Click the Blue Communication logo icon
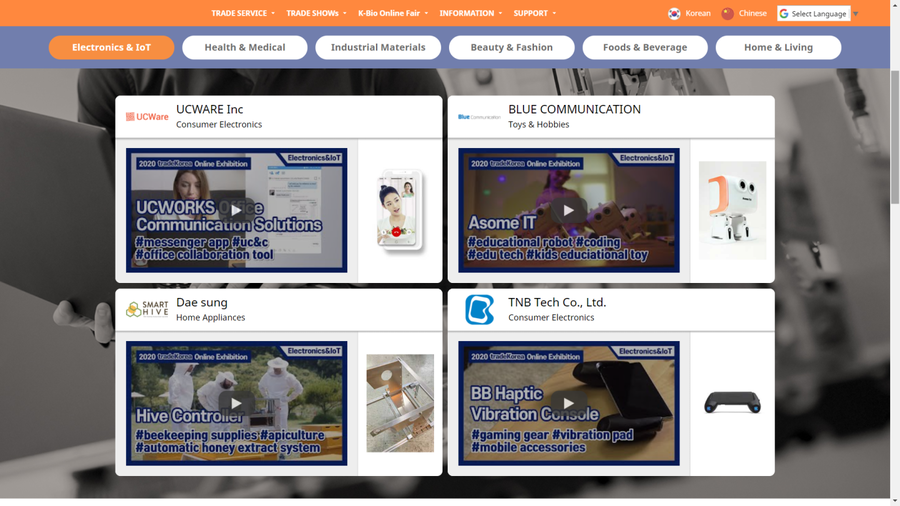The width and height of the screenshot is (900, 506). click(x=478, y=117)
